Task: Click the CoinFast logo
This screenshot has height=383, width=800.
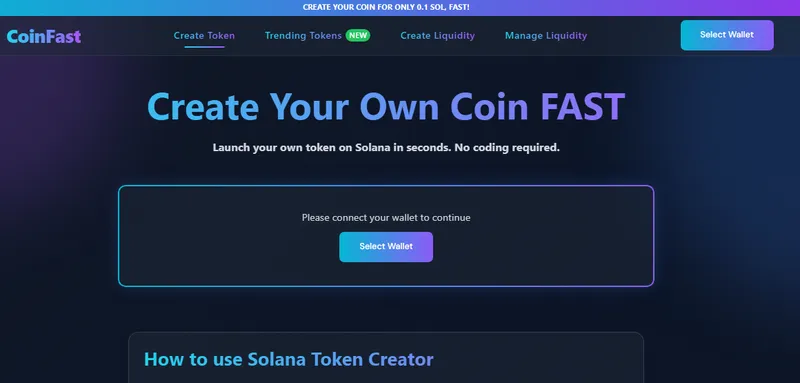Action: 44,36
